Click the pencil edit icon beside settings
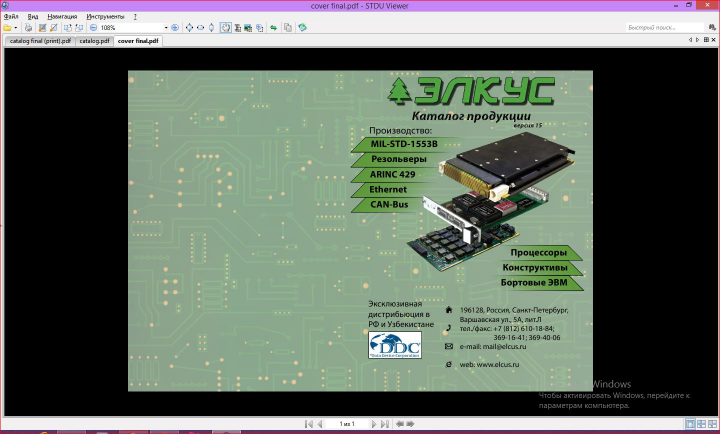 (x=53, y=28)
